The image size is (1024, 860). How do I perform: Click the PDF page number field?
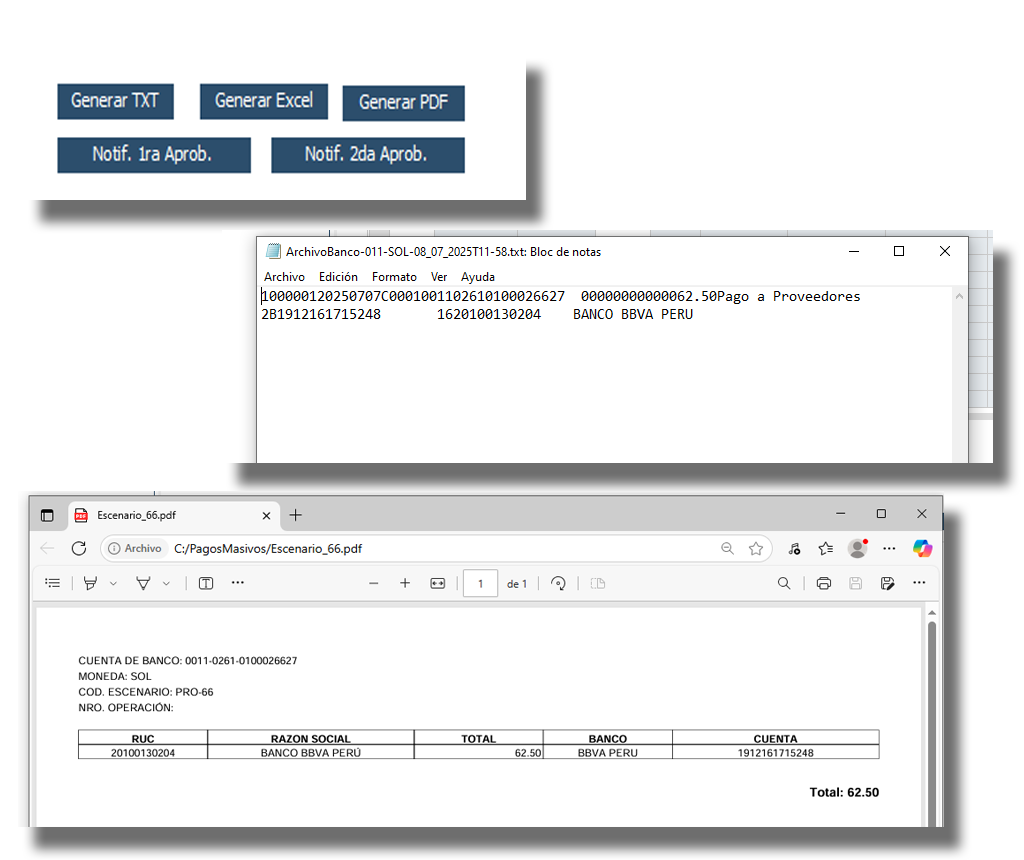click(x=480, y=583)
